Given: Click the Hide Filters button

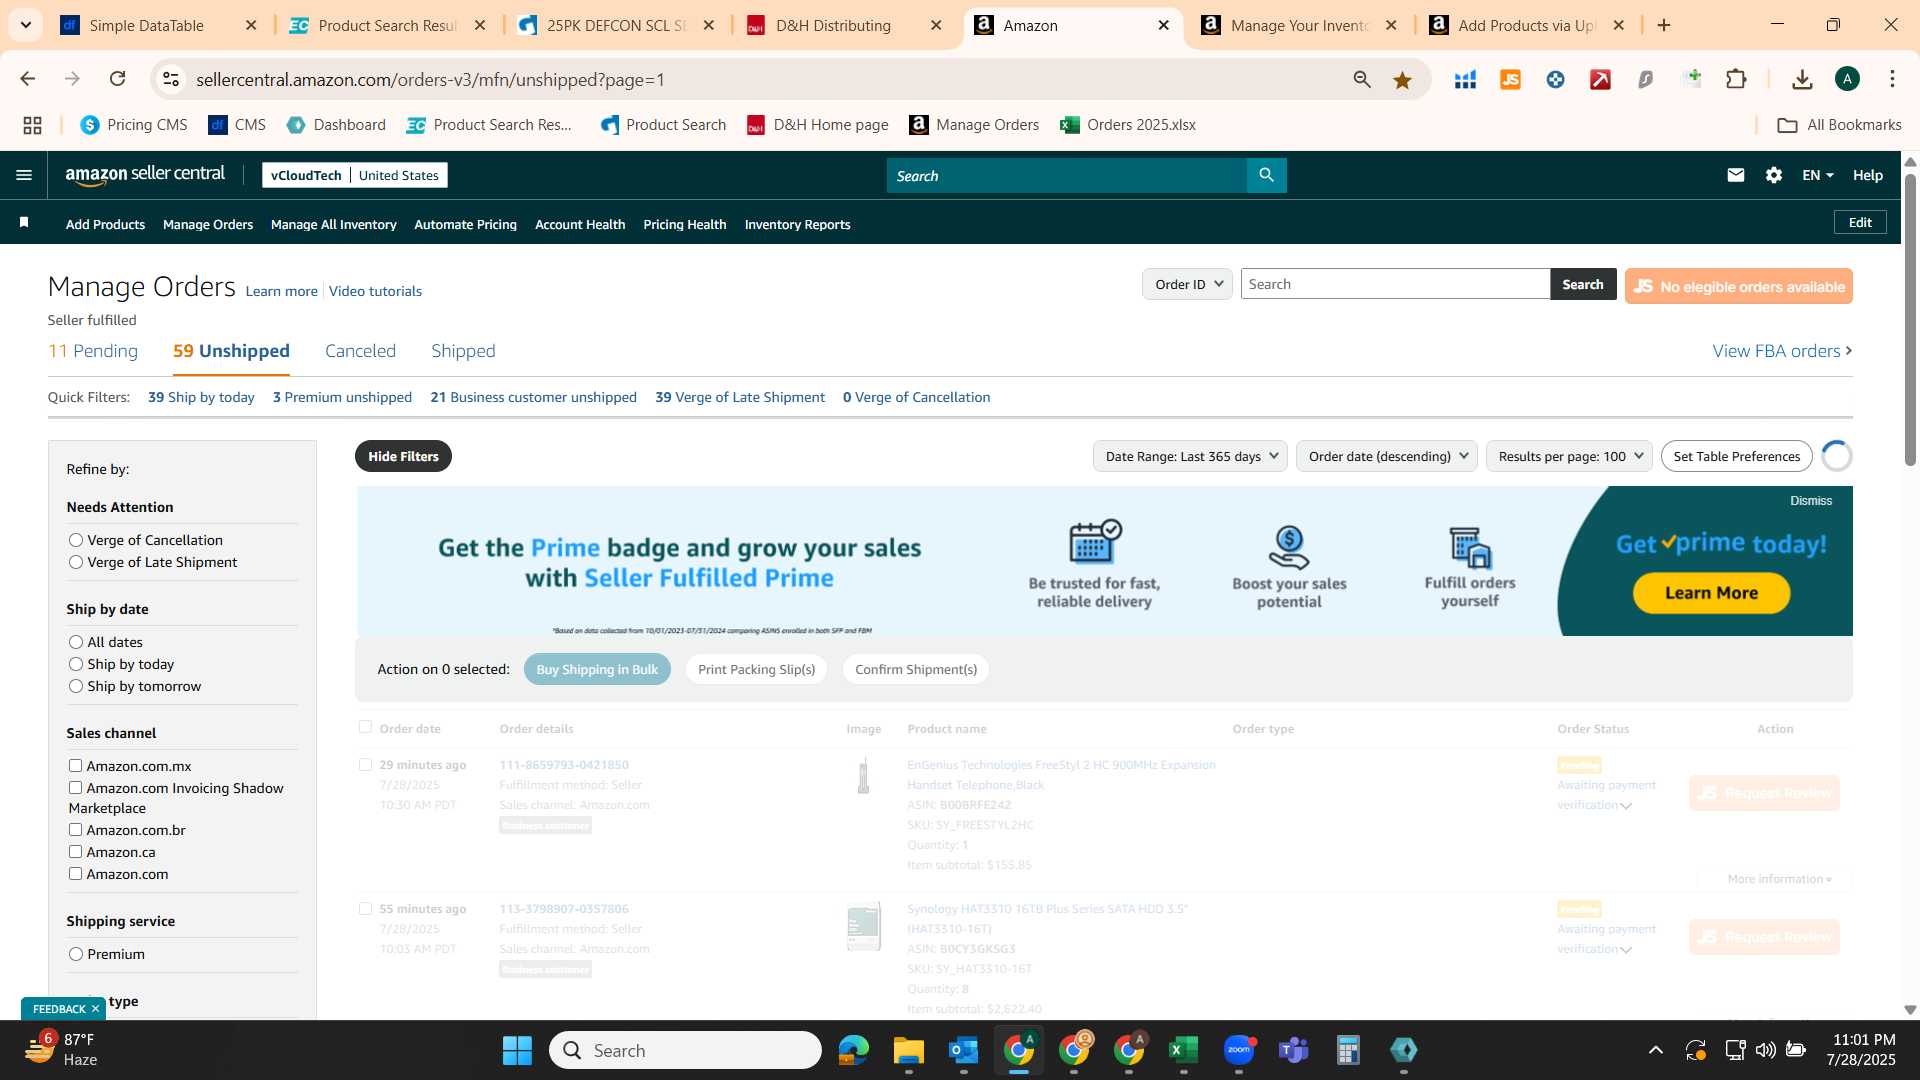Looking at the screenshot, I should [x=403, y=456].
